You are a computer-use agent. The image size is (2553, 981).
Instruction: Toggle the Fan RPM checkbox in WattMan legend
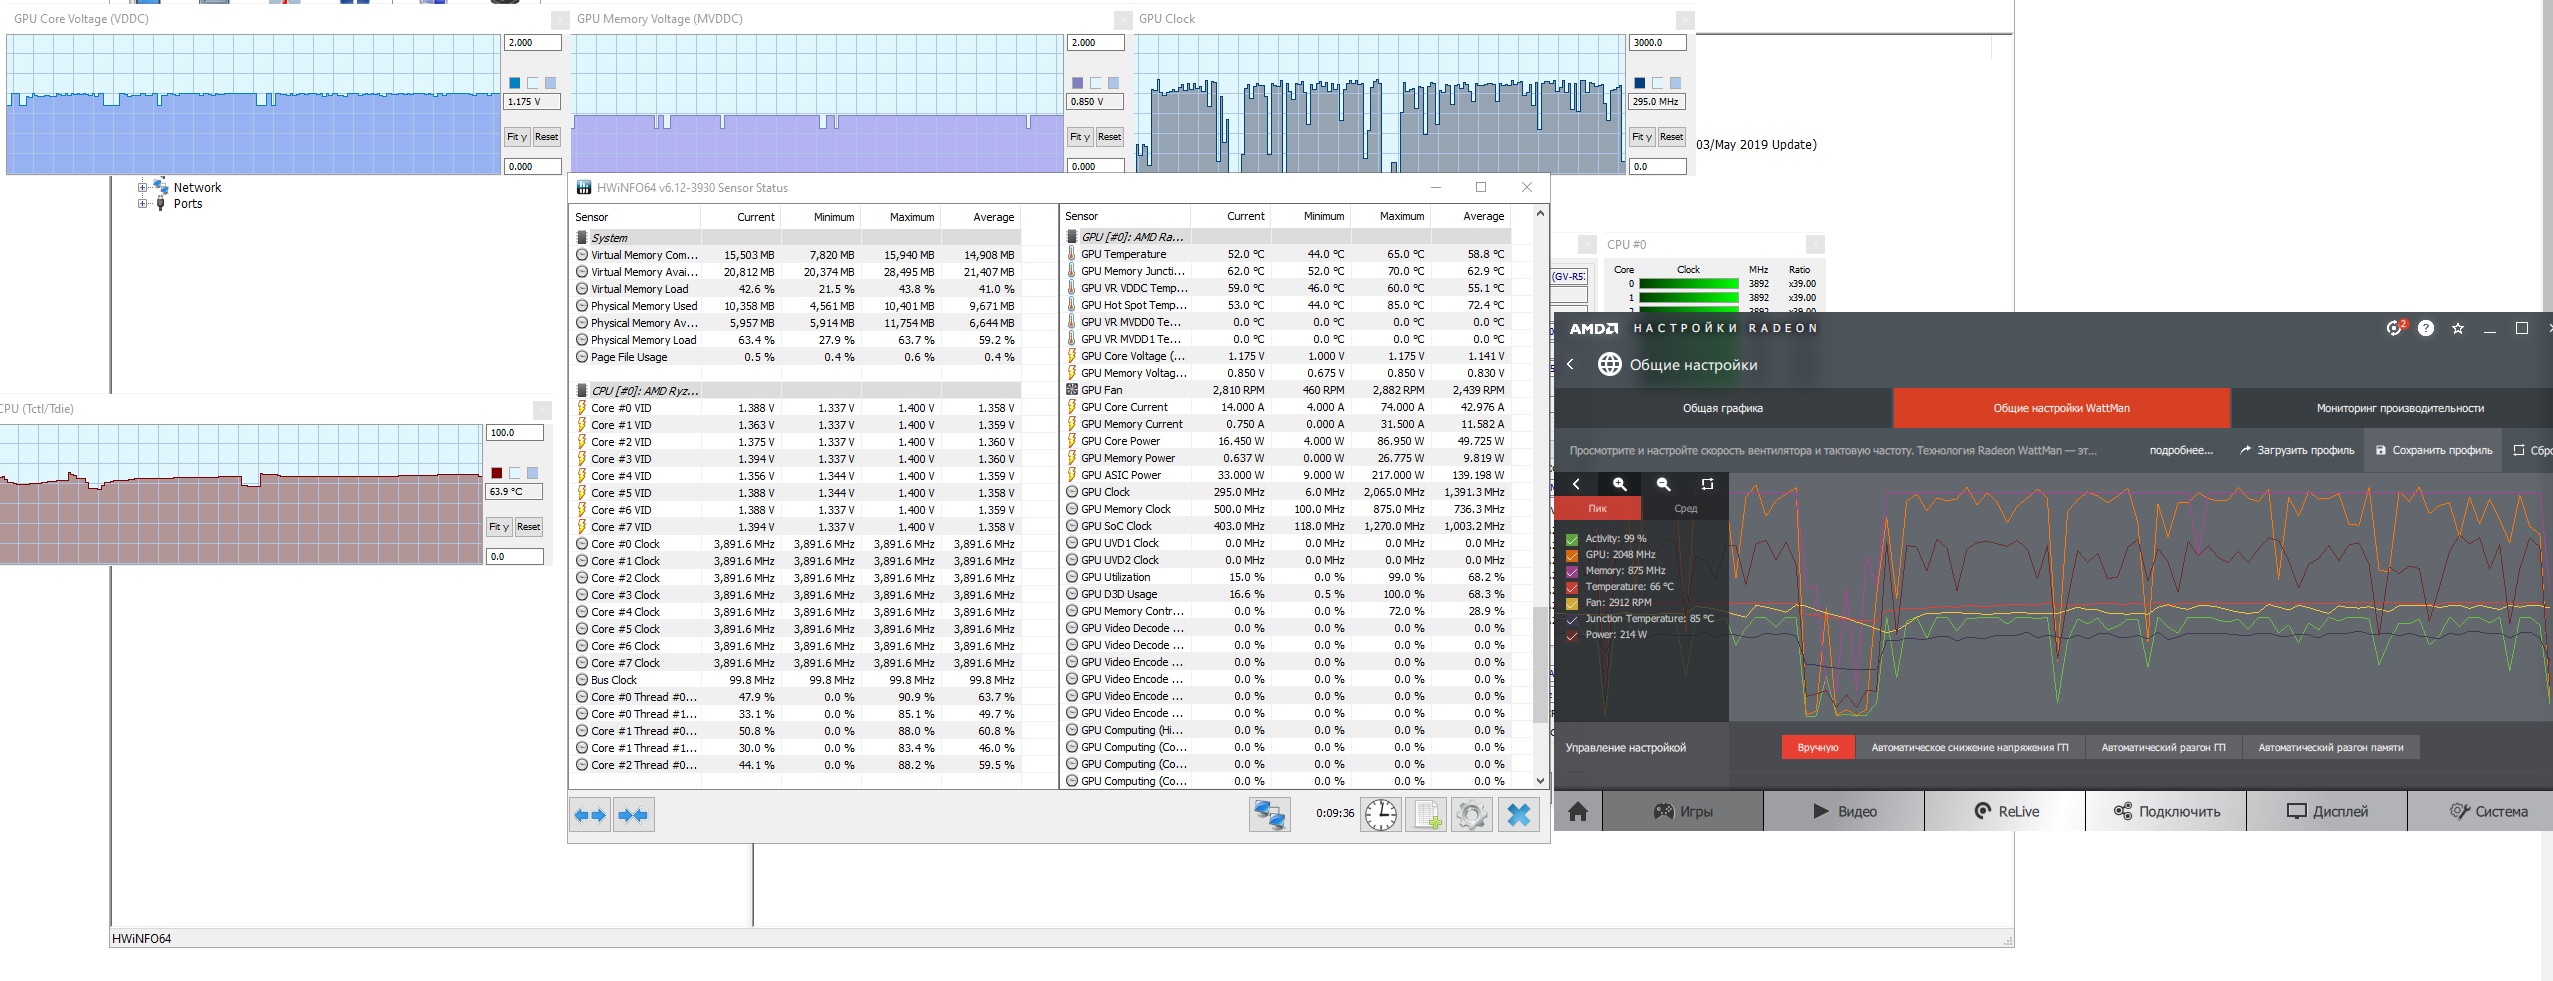[1572, 603]
